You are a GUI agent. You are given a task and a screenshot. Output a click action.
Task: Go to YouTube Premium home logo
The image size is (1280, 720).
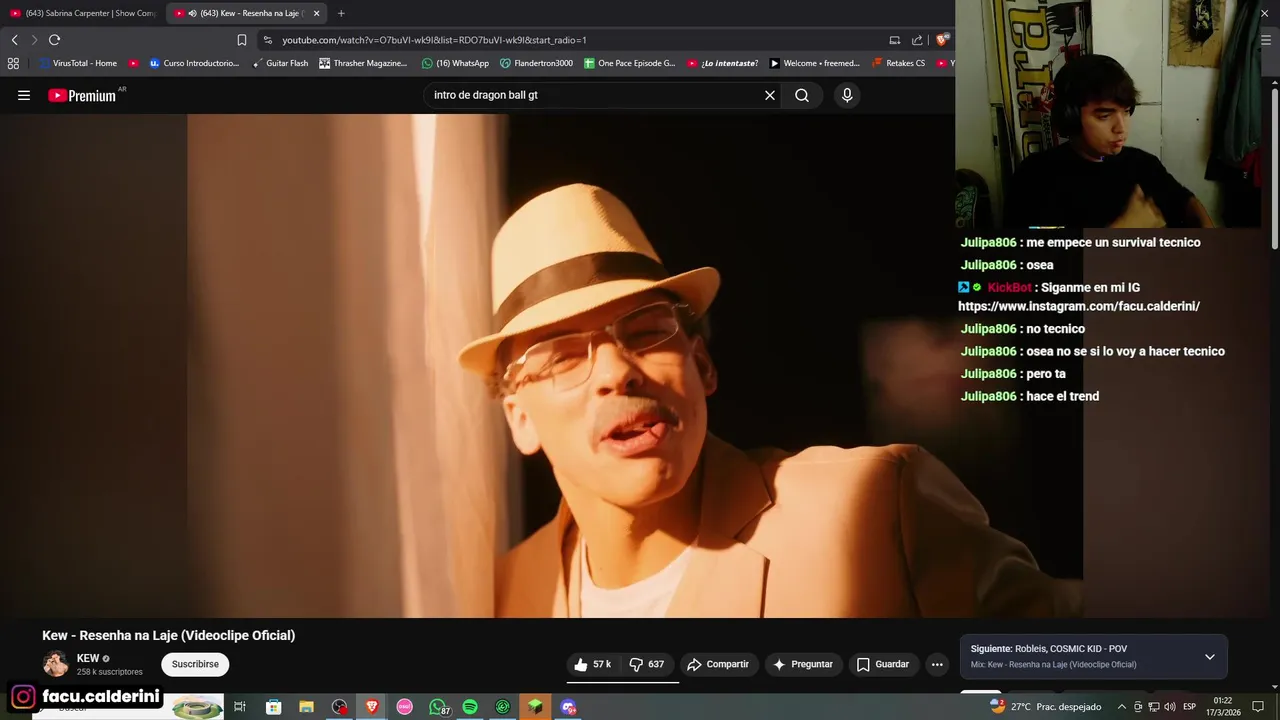pyautogui.click(x=82, y=96)
